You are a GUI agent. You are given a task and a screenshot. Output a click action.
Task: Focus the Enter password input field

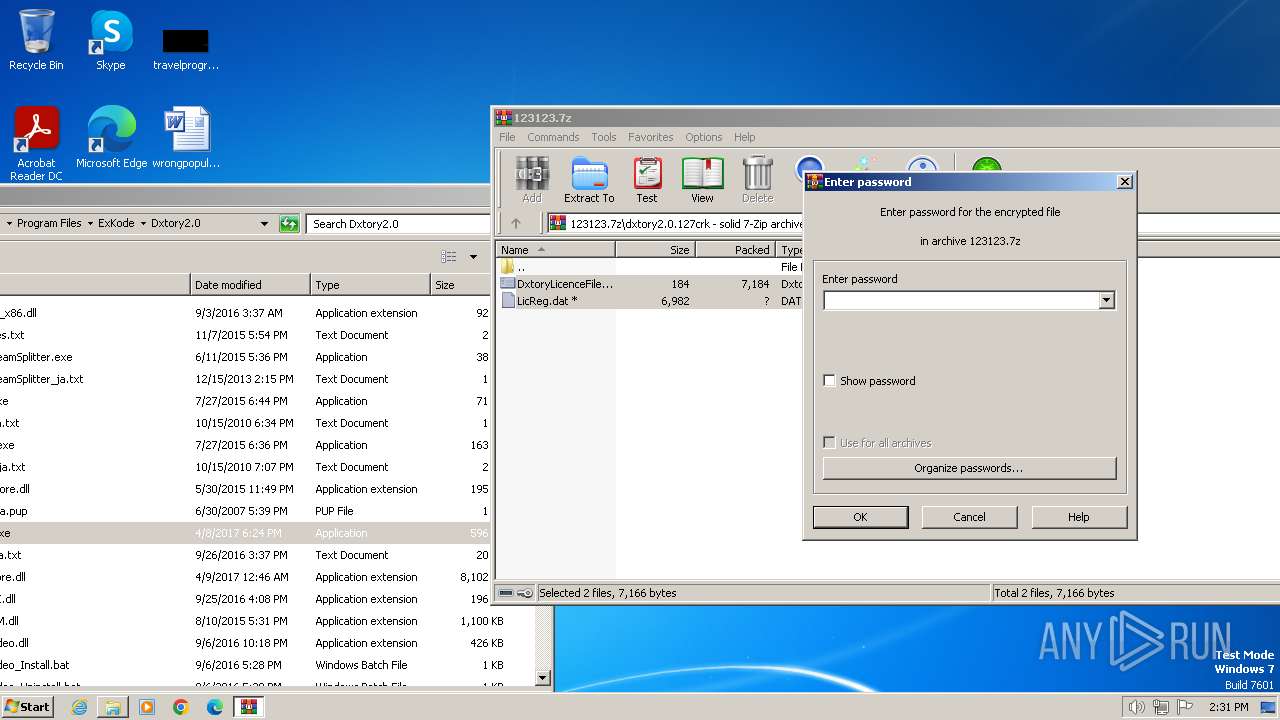(960, 300)
